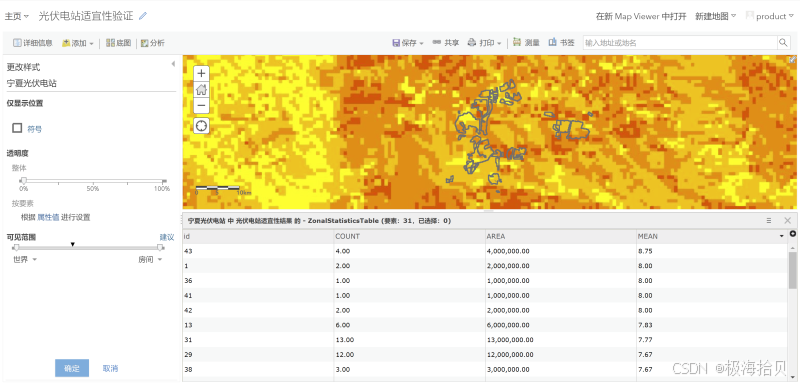Click the search magnifier icon
The height and width of the screenshot is (384, 800).
pos(783,43)
